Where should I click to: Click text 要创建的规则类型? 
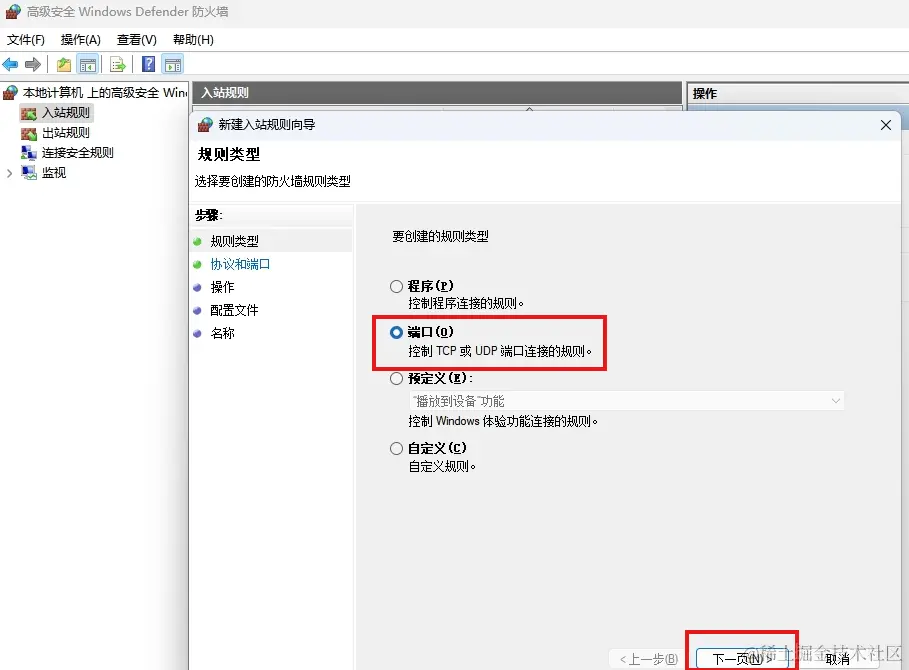tap(440, 236)
